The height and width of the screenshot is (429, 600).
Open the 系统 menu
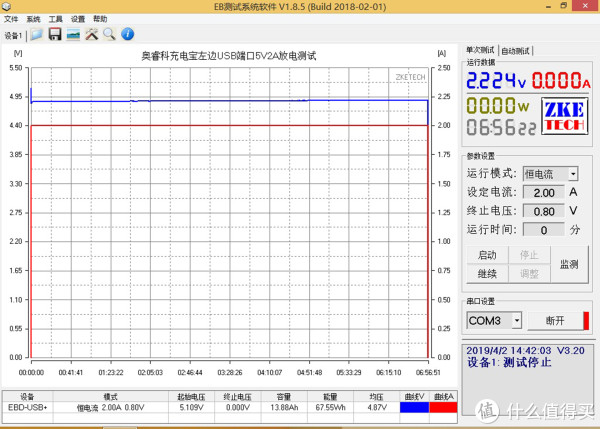(x=33, y=19)
